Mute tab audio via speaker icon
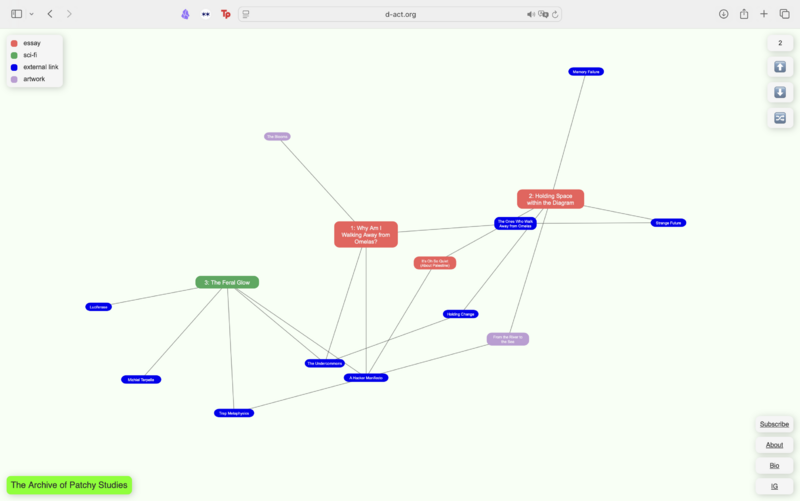Viewport: 800px width, 501px height. coord(531,14)
